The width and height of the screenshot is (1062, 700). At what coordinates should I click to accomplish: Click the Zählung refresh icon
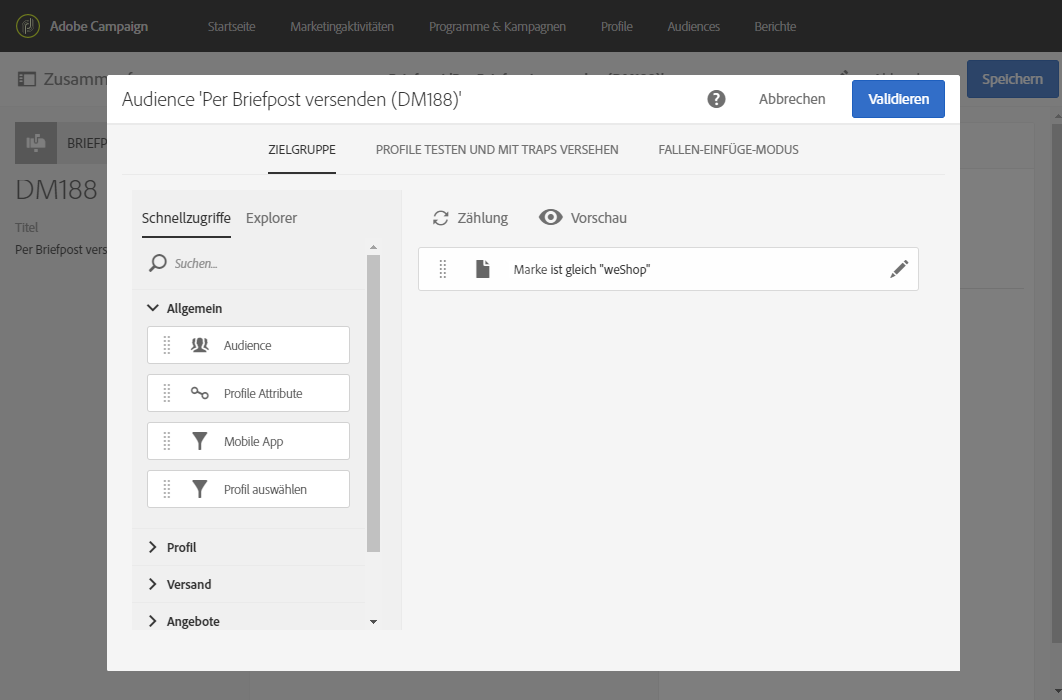[x=440, y=218]
